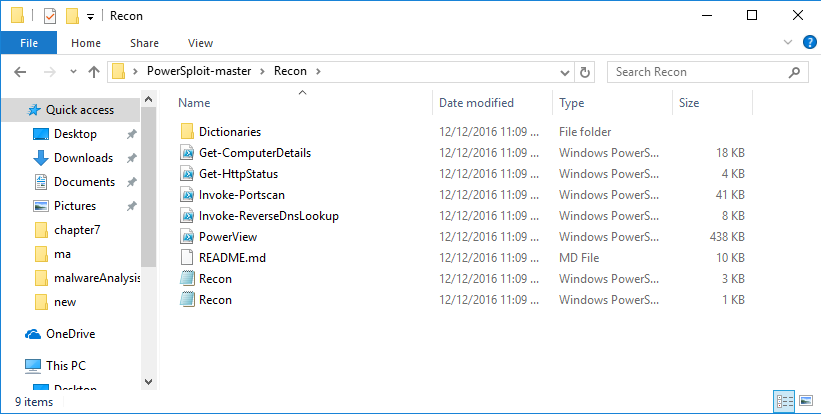Sort by Date modified column header

pyautogui.click(x=476, y=103)
